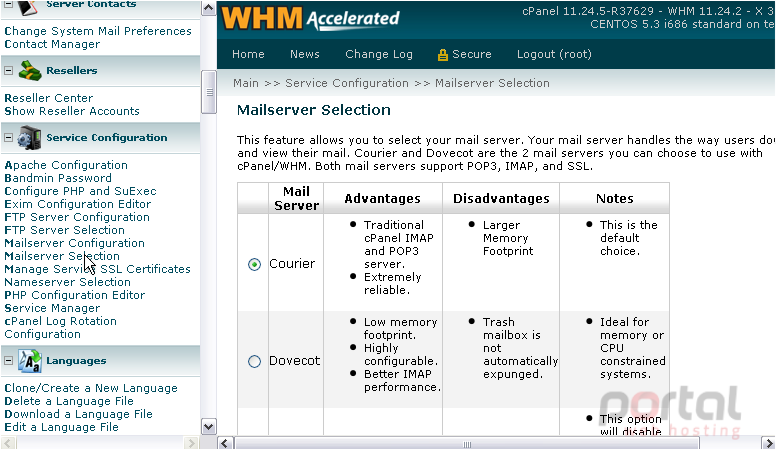
Task: Click the Dovecot label text
Action: click(294, 361)
